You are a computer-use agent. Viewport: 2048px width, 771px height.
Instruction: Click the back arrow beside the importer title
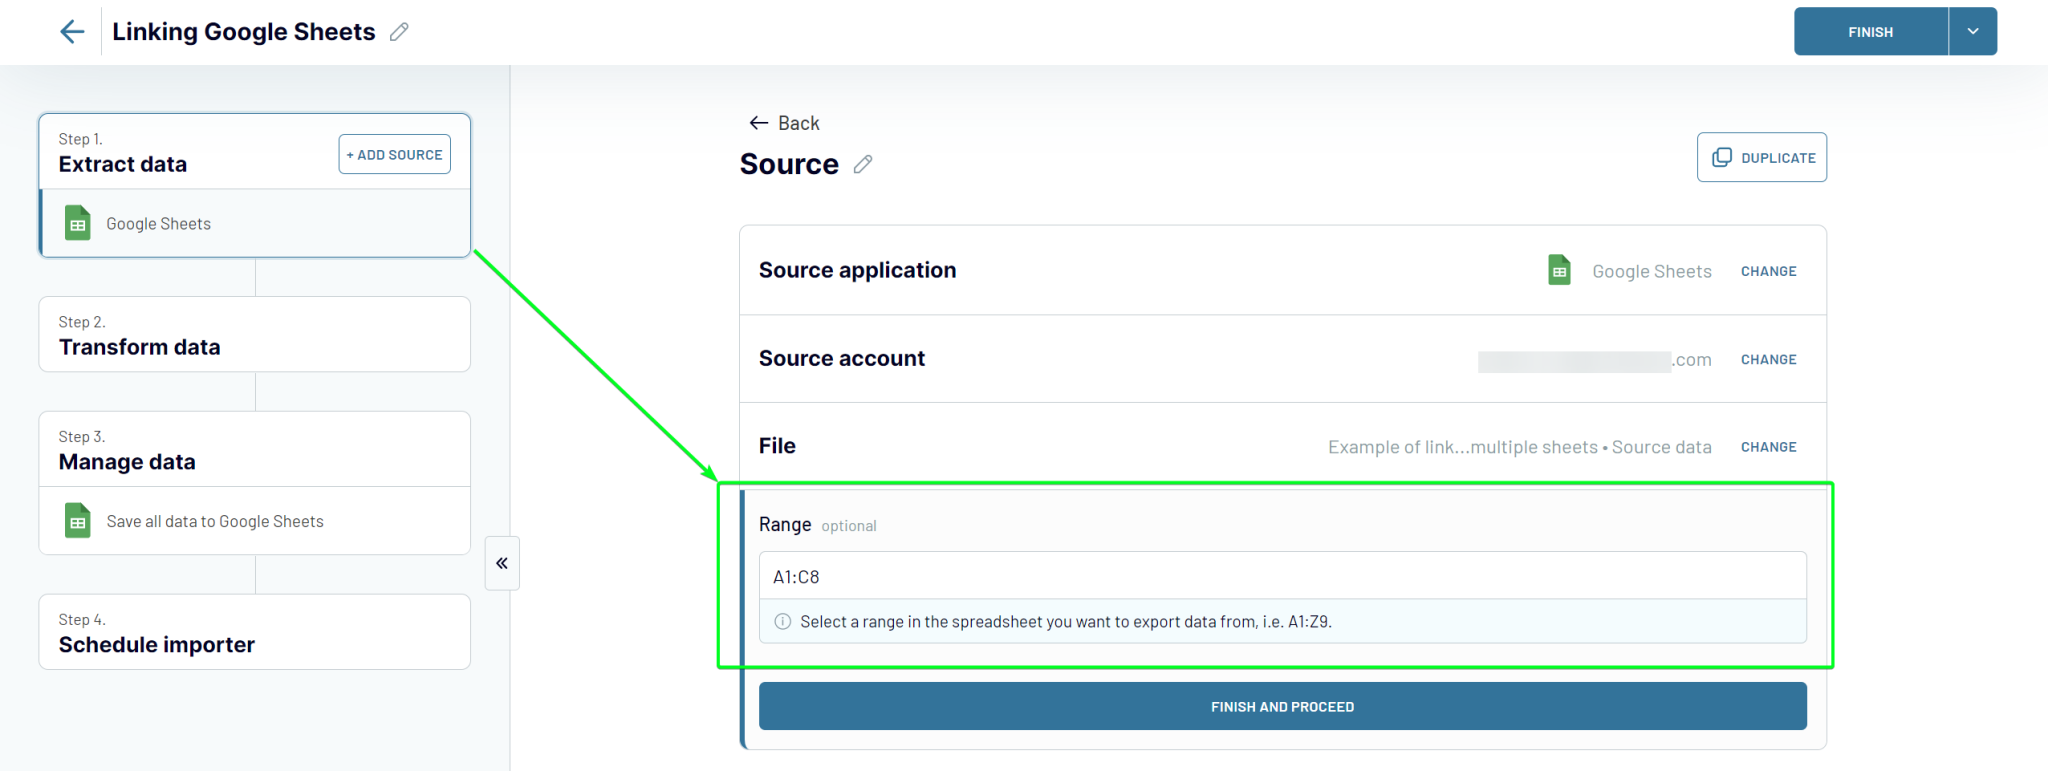tap(72, 32)
